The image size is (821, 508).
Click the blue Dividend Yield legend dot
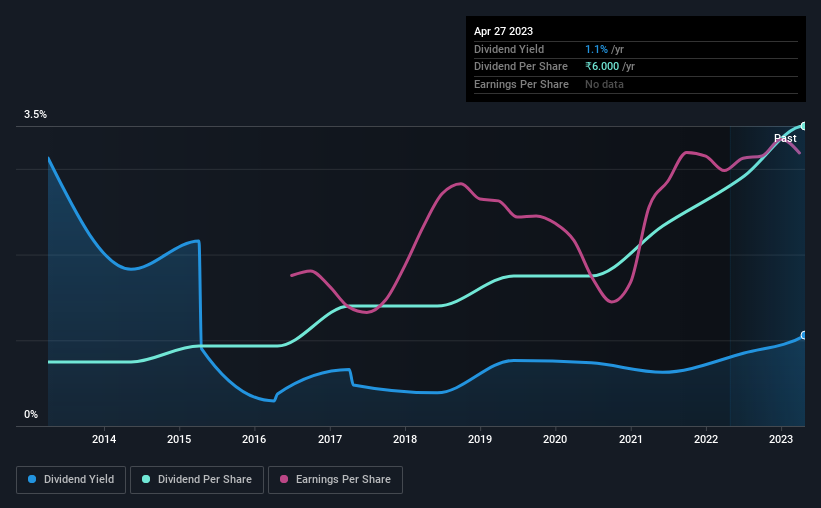pyautogui.click(x=32, y=479)
